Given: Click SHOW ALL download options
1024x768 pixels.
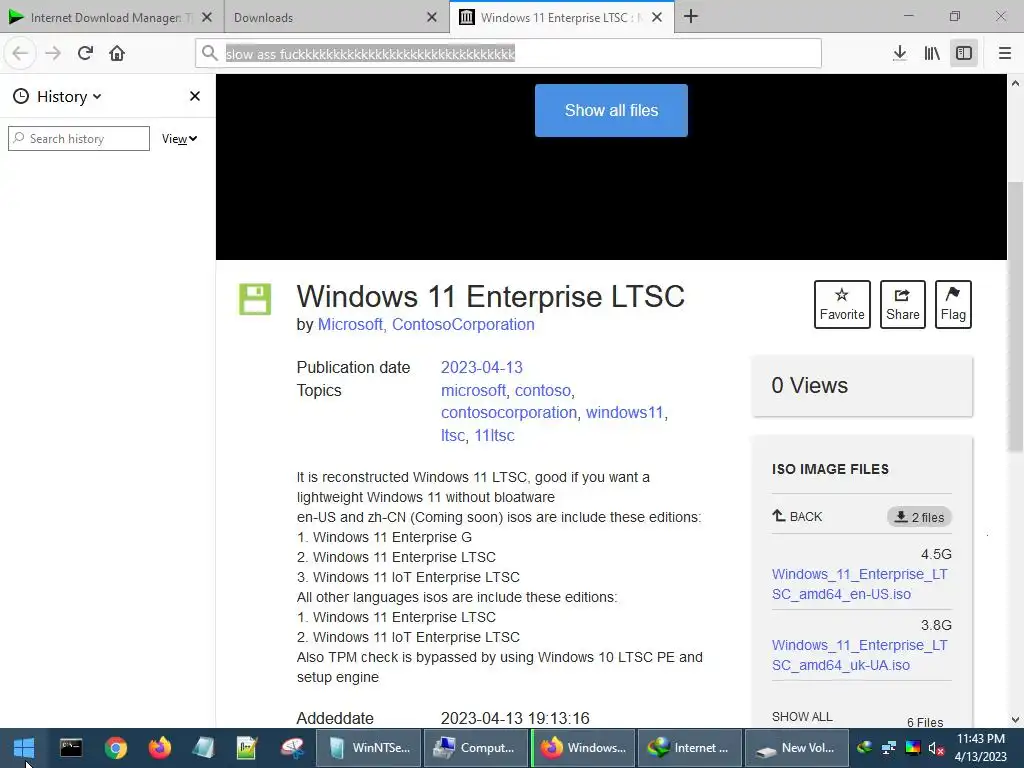Looking at the screenshot, I should tap(802, 716).
